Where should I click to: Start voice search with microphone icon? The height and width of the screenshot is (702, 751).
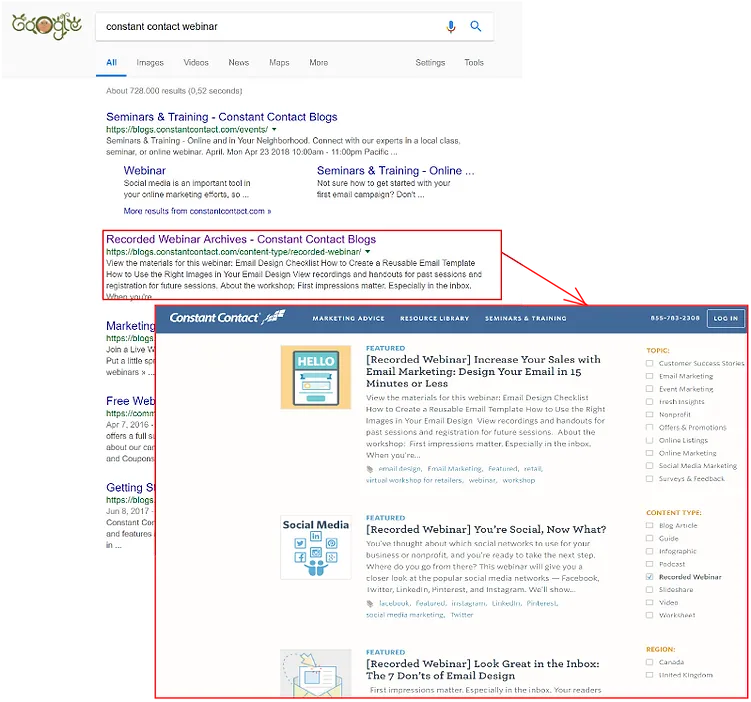pyautogui.click(x=451, y=26)
